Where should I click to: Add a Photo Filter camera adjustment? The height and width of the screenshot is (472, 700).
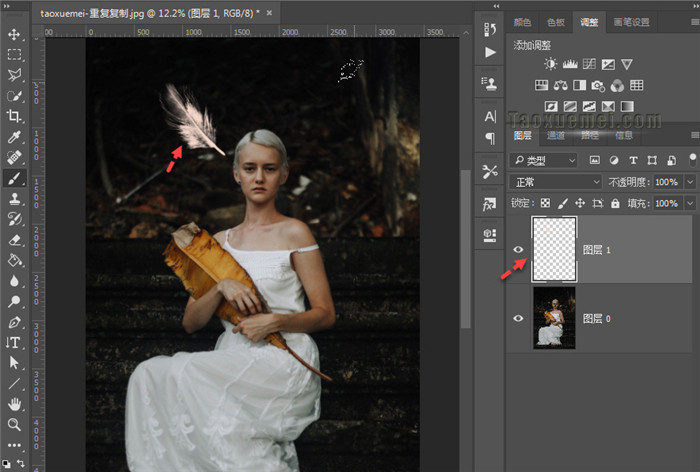(x=598, y=85)
